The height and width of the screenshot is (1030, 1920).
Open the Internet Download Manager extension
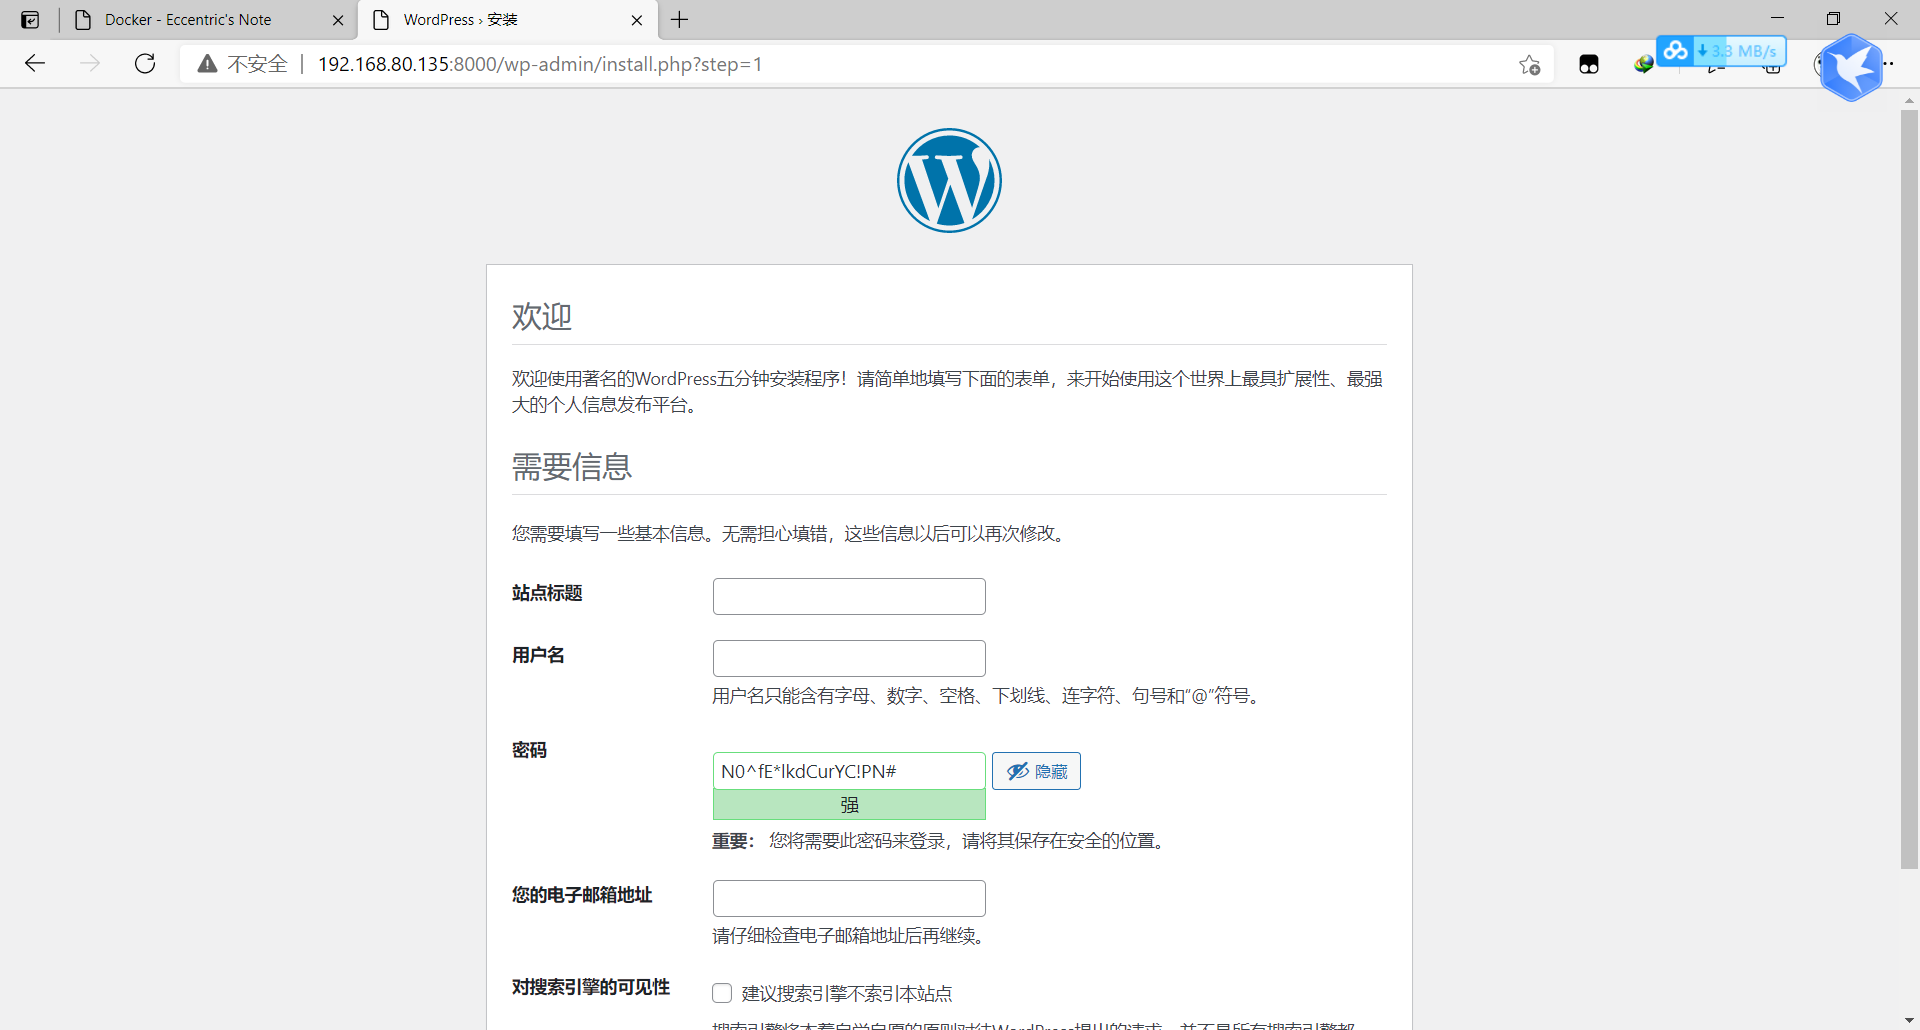point(1642,65)
